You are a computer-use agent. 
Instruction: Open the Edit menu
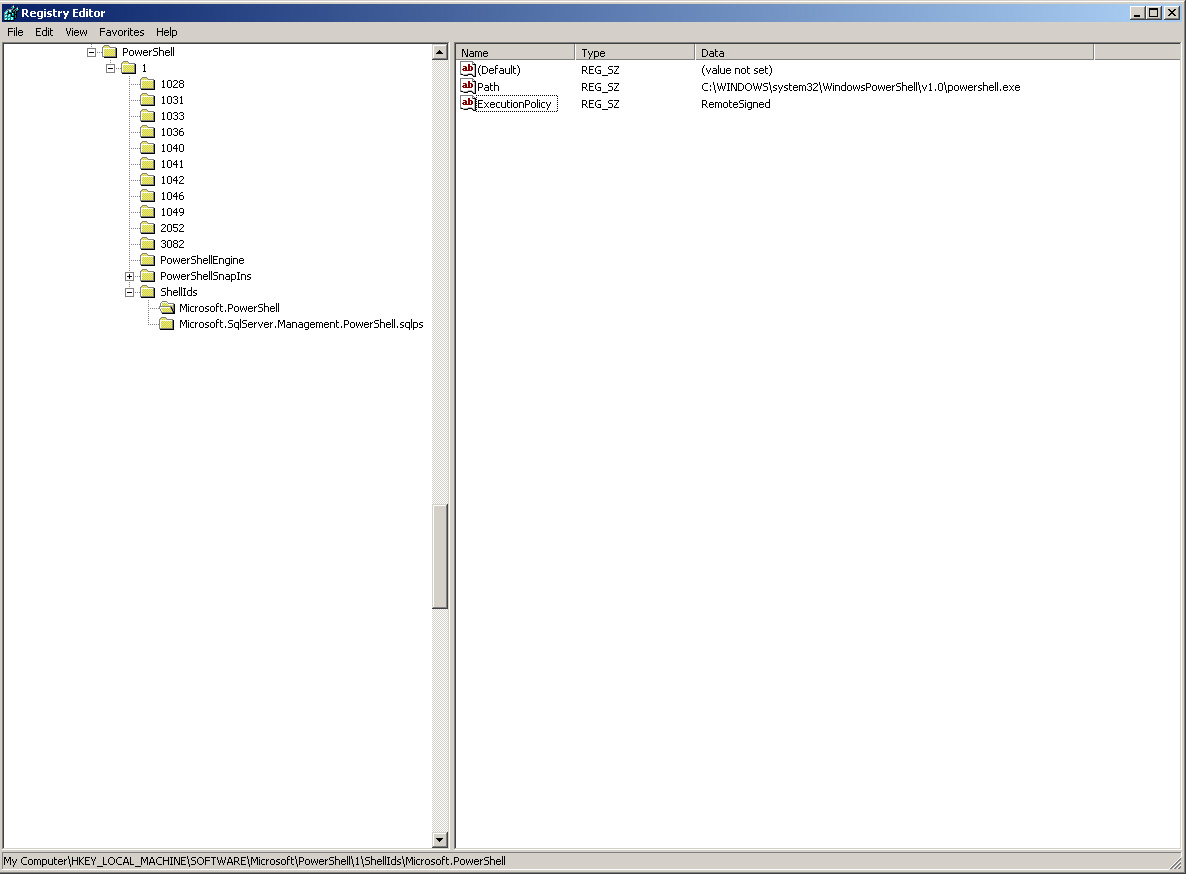44,32
